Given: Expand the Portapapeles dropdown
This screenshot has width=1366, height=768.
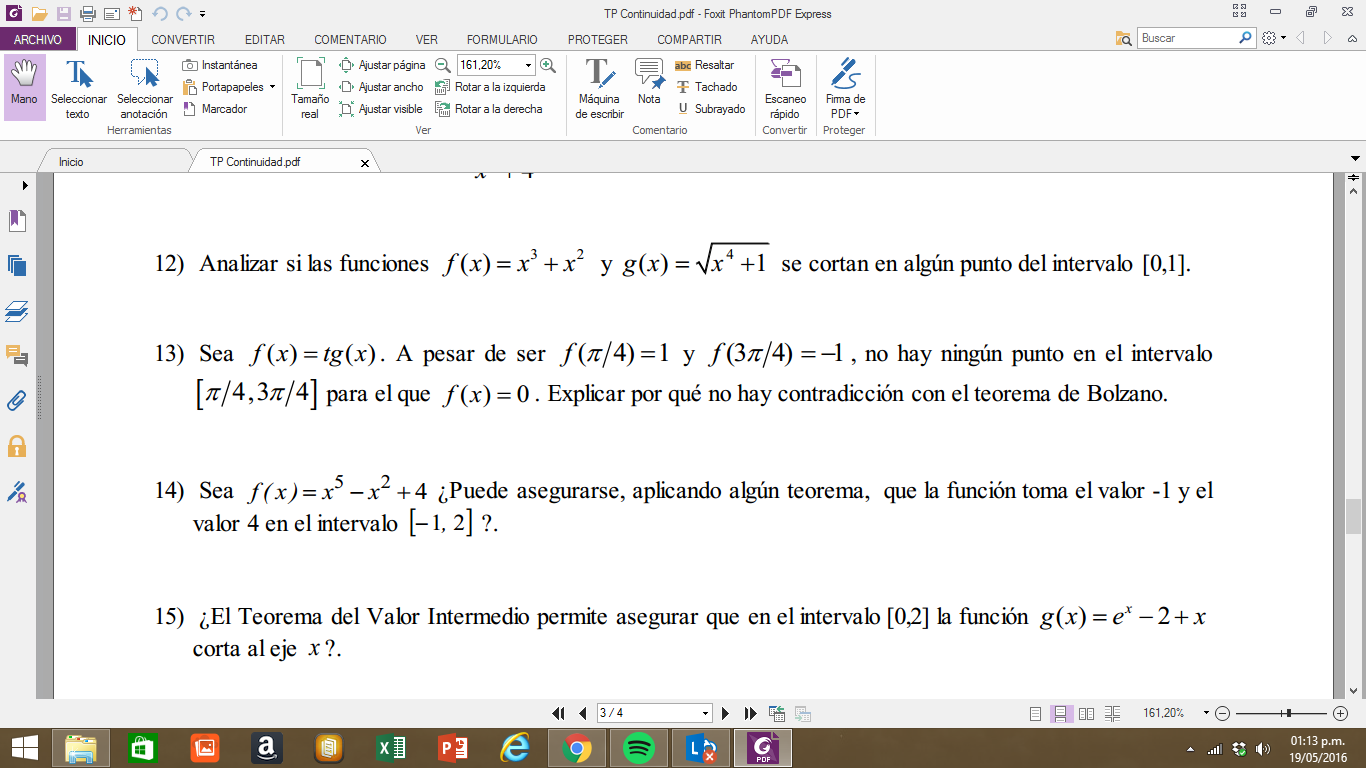Looking at the screenshot, I should pos(272,87).
